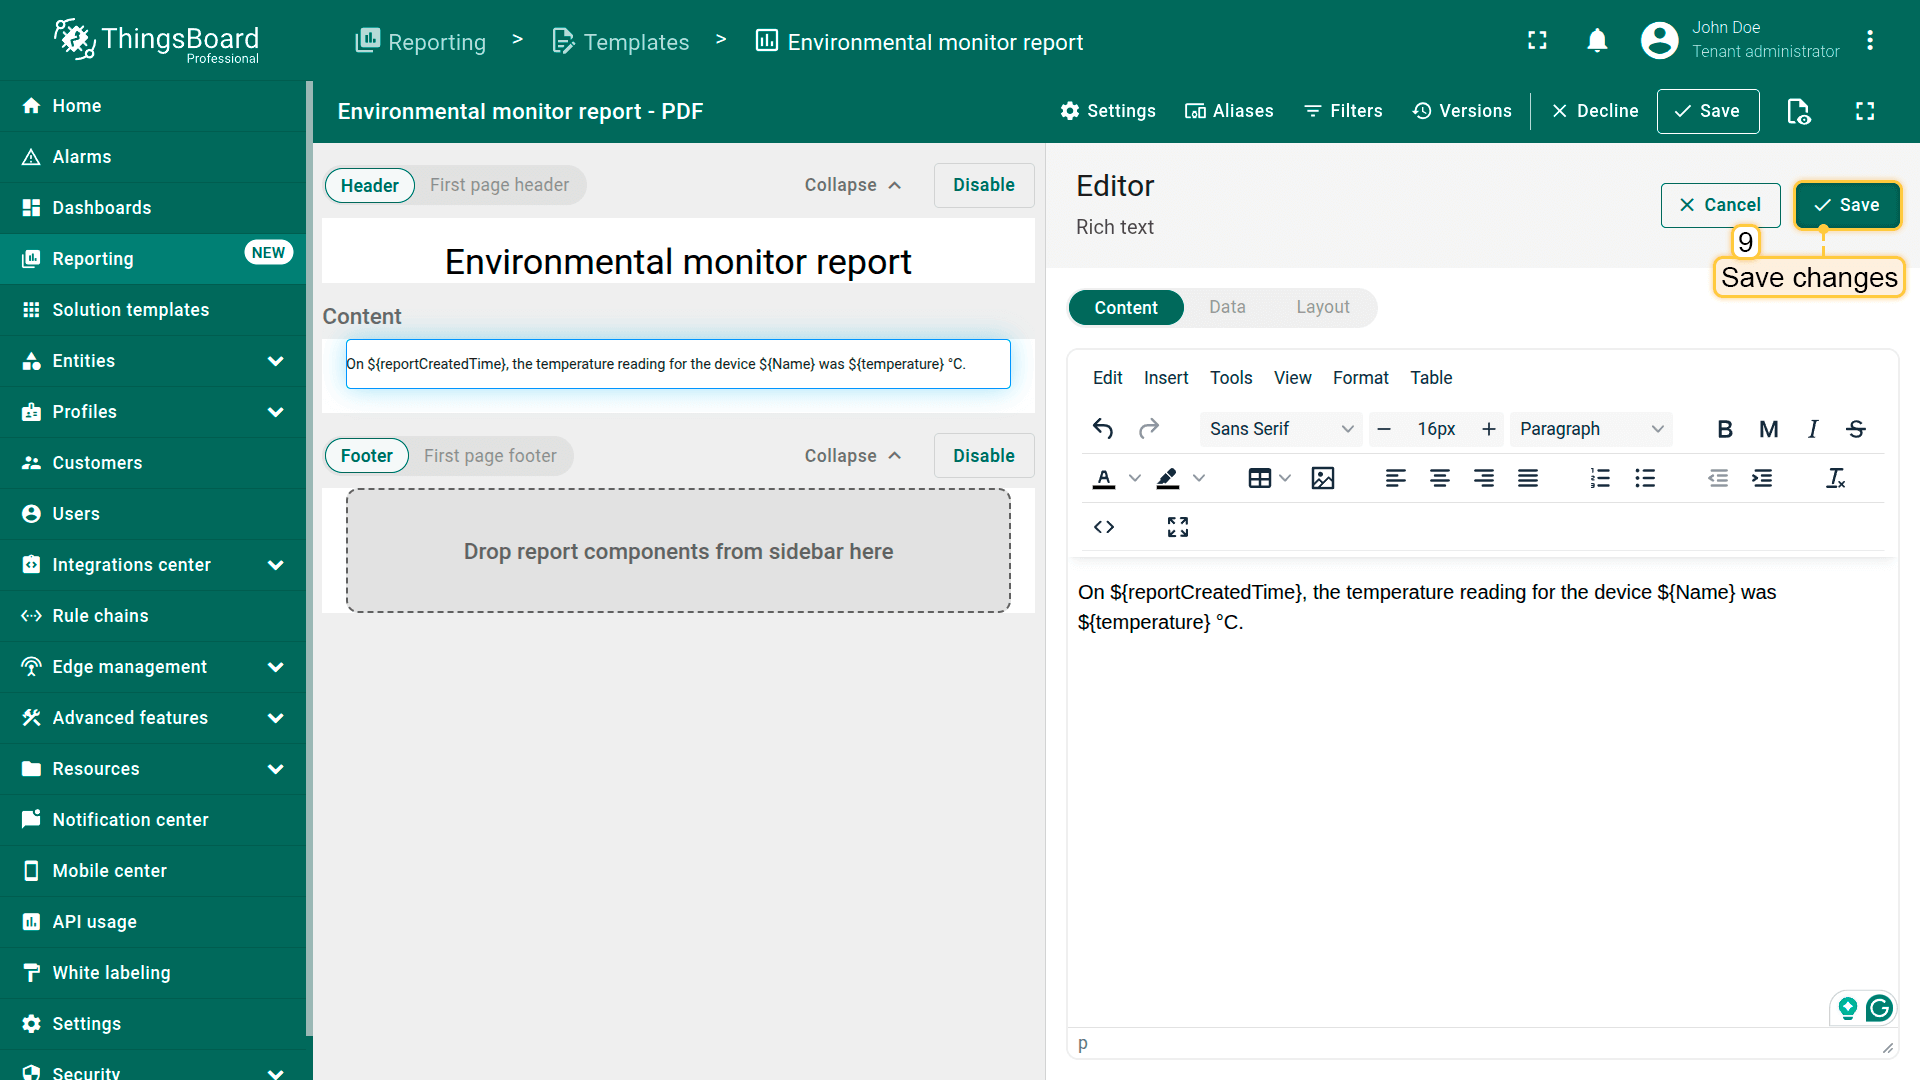Expand template editor to fullscreen

click(x=1865, y=111)
